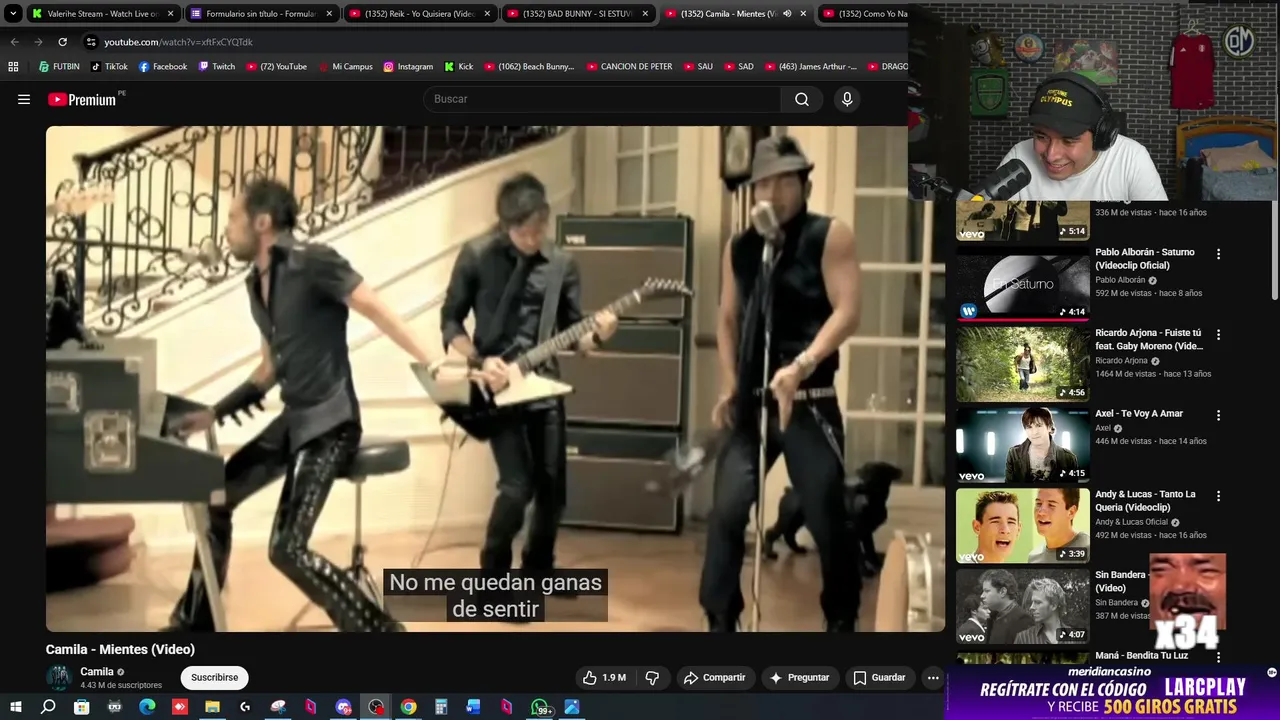Close the Camila - Mientes tab
Image resolution: width=1280 pixels, height=720 pixels.
[803, 14]
